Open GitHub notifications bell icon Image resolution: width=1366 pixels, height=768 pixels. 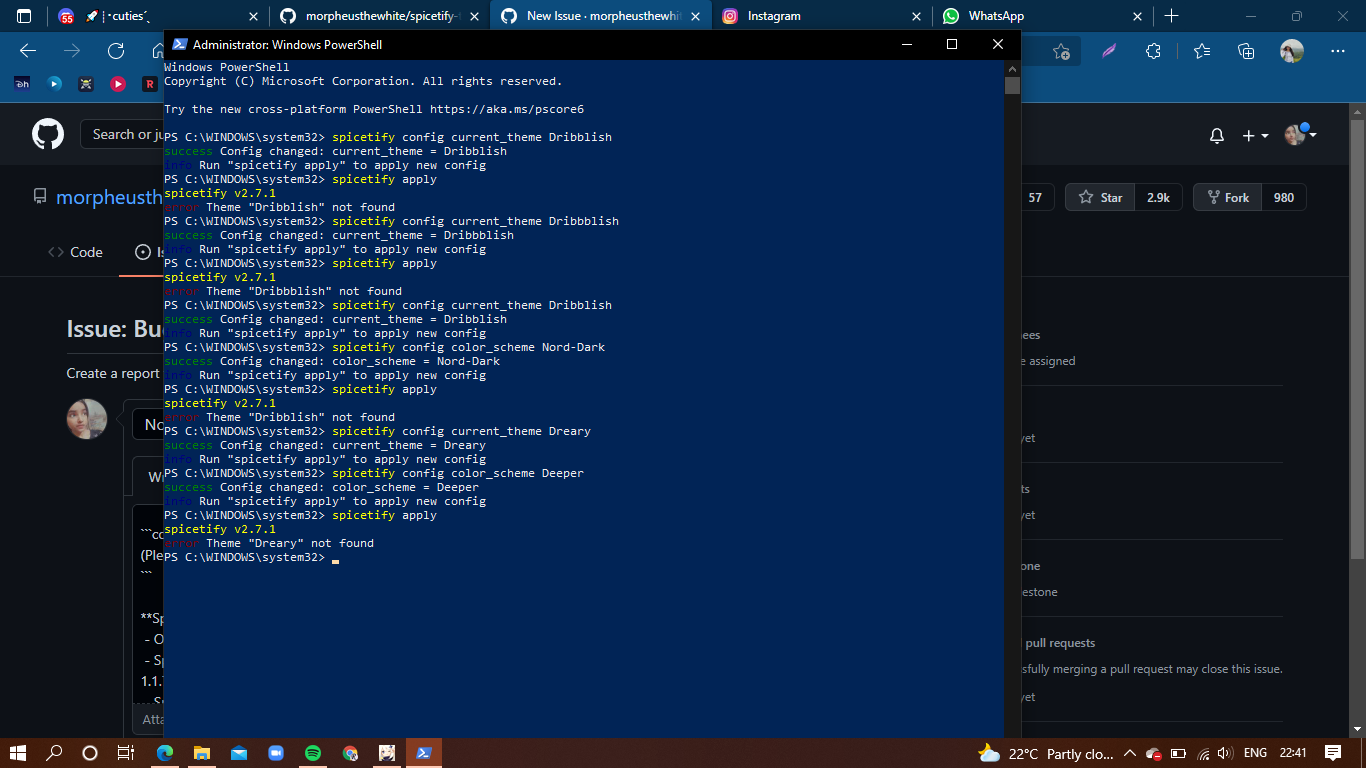click(x=1216, y=134)
